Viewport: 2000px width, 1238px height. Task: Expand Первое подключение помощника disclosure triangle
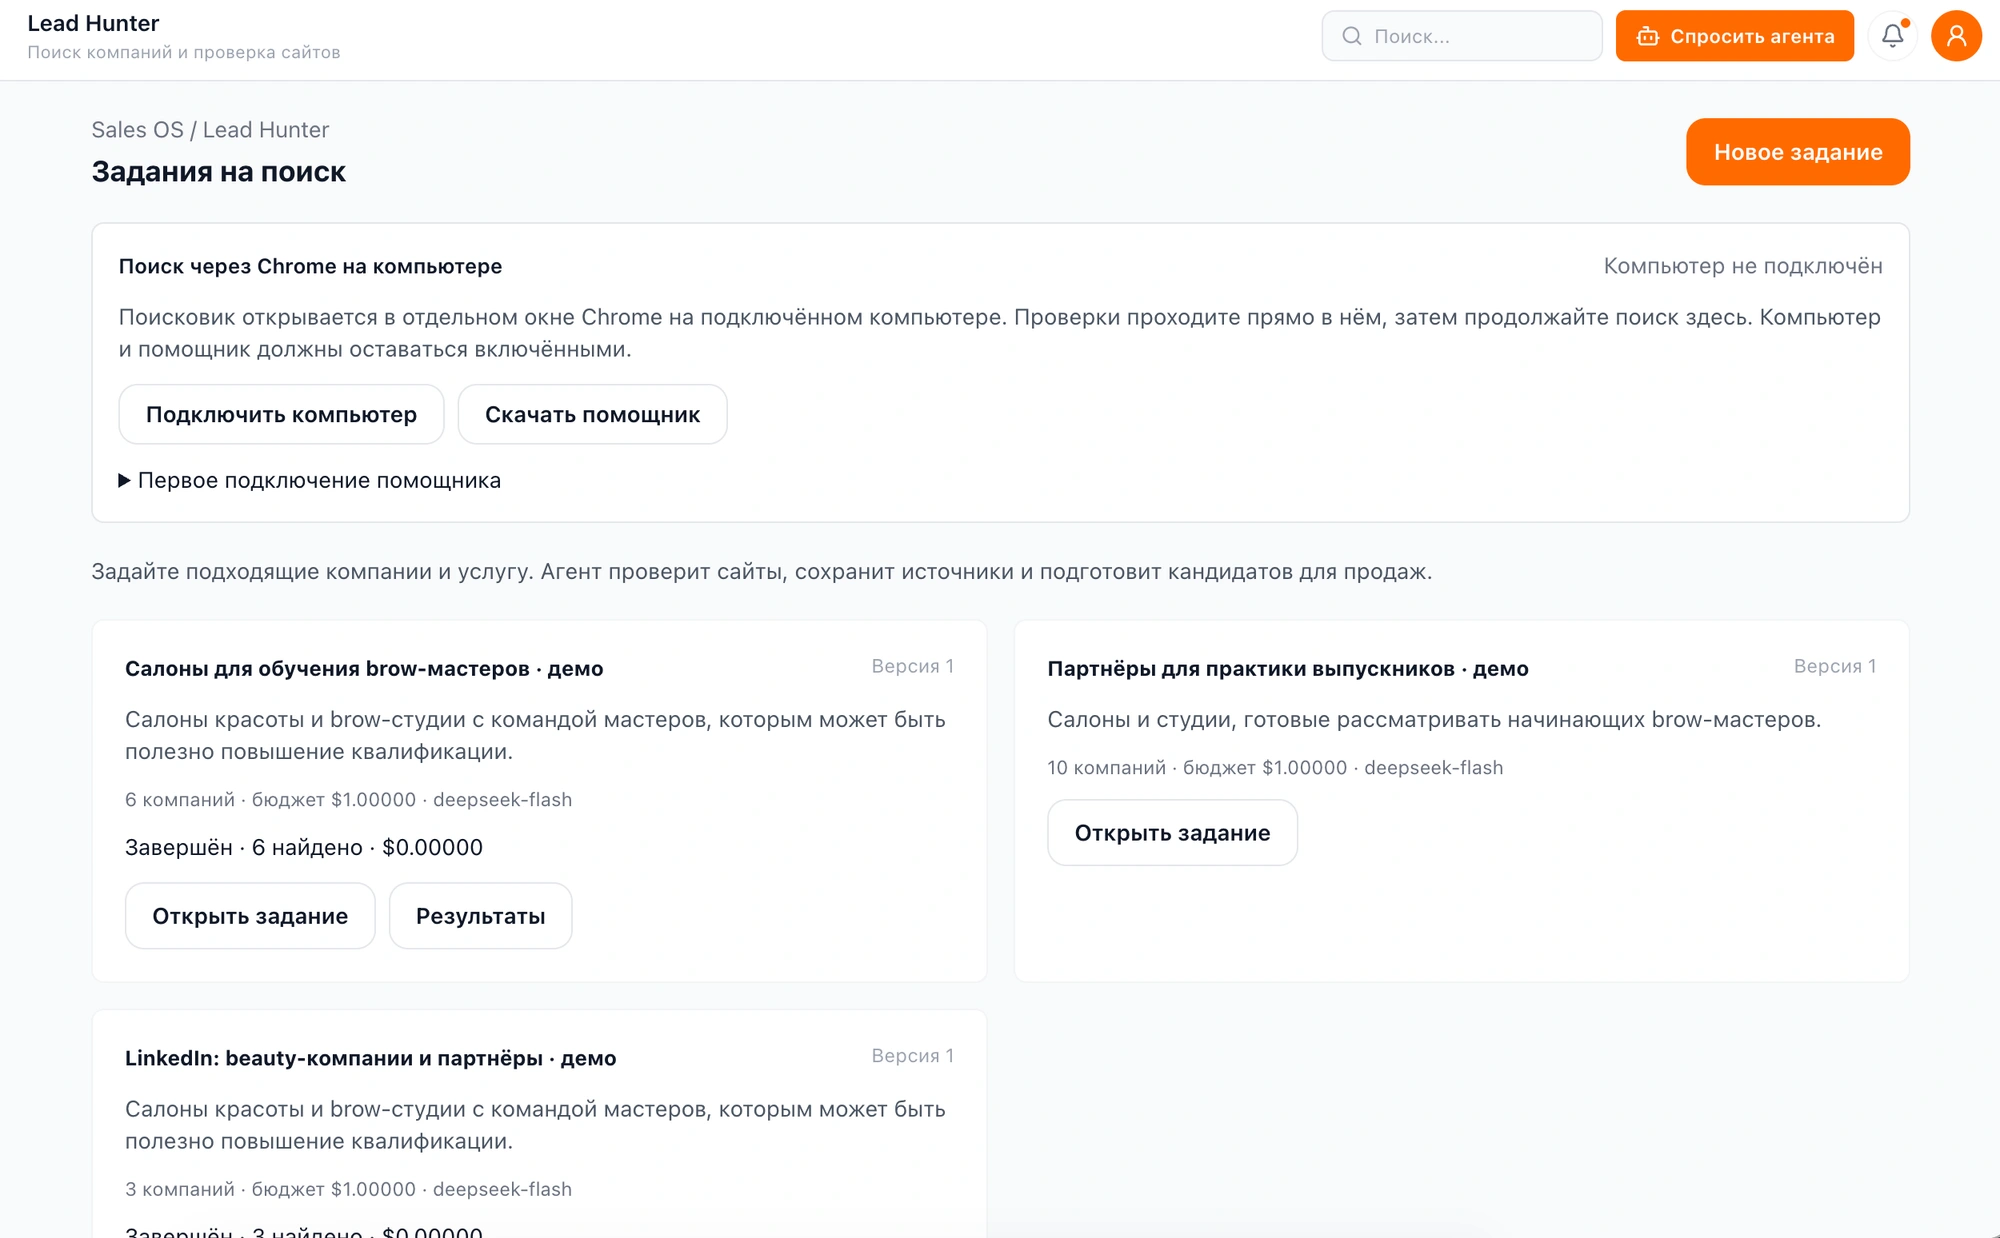[x=125, y=480]
